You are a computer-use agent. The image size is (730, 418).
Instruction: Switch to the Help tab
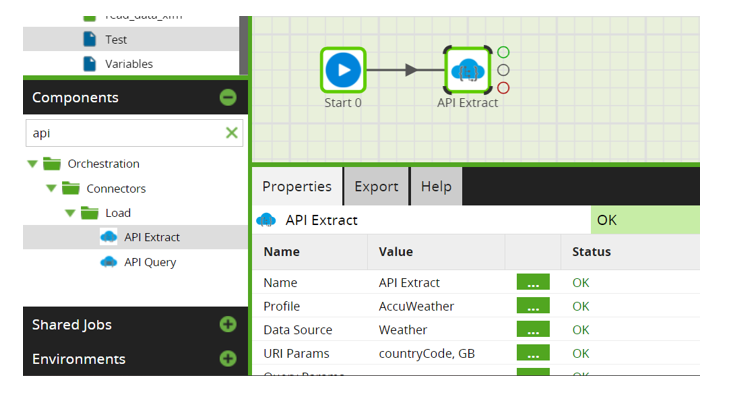[x=436, y=186]
